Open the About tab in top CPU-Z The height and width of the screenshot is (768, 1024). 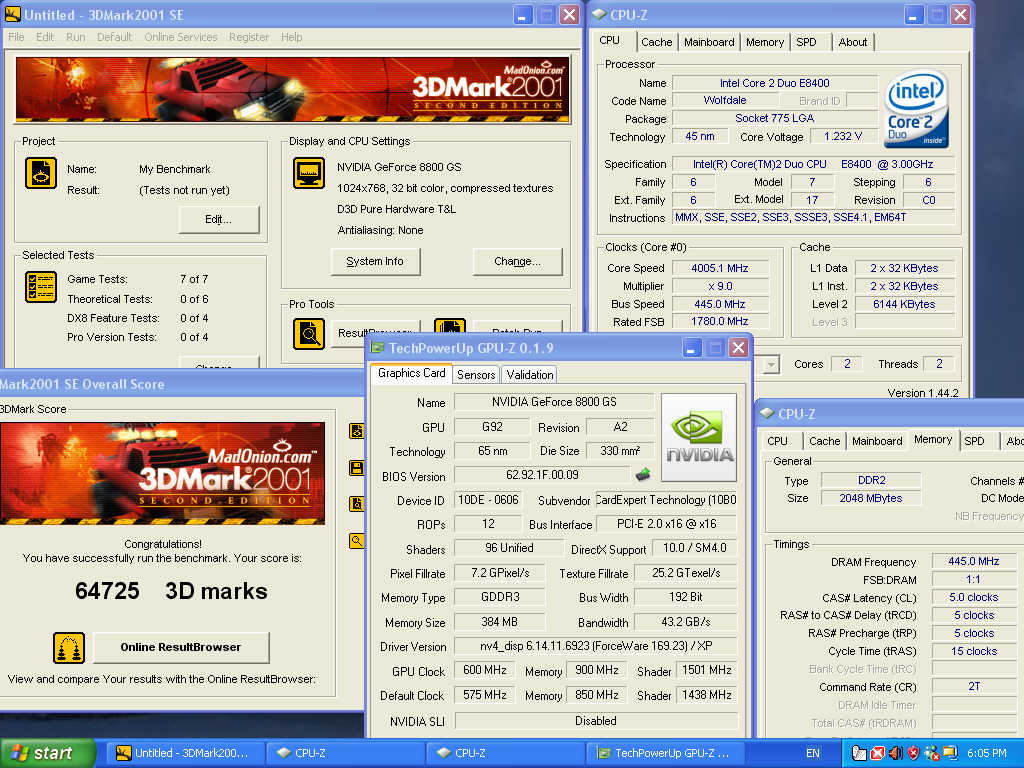pyautogui.click(x=853, y=42)
